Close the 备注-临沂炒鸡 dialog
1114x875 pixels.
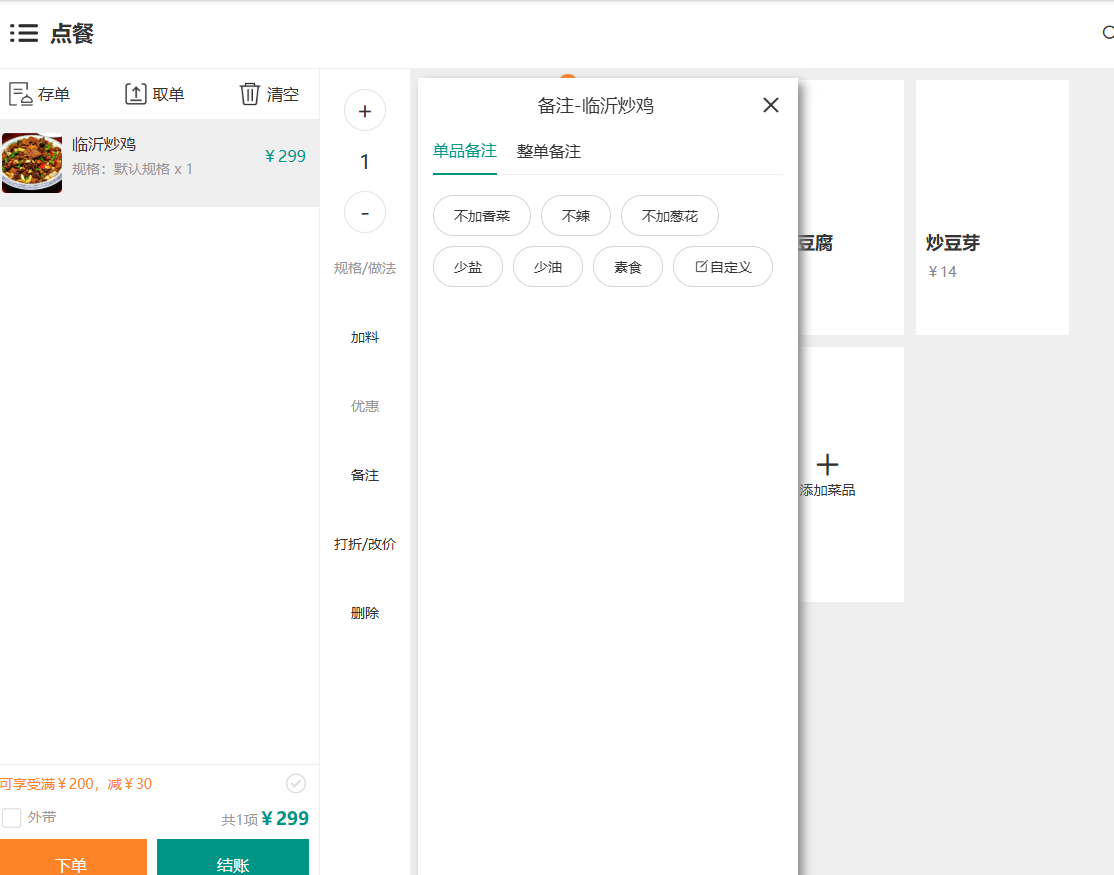point(770,105)
